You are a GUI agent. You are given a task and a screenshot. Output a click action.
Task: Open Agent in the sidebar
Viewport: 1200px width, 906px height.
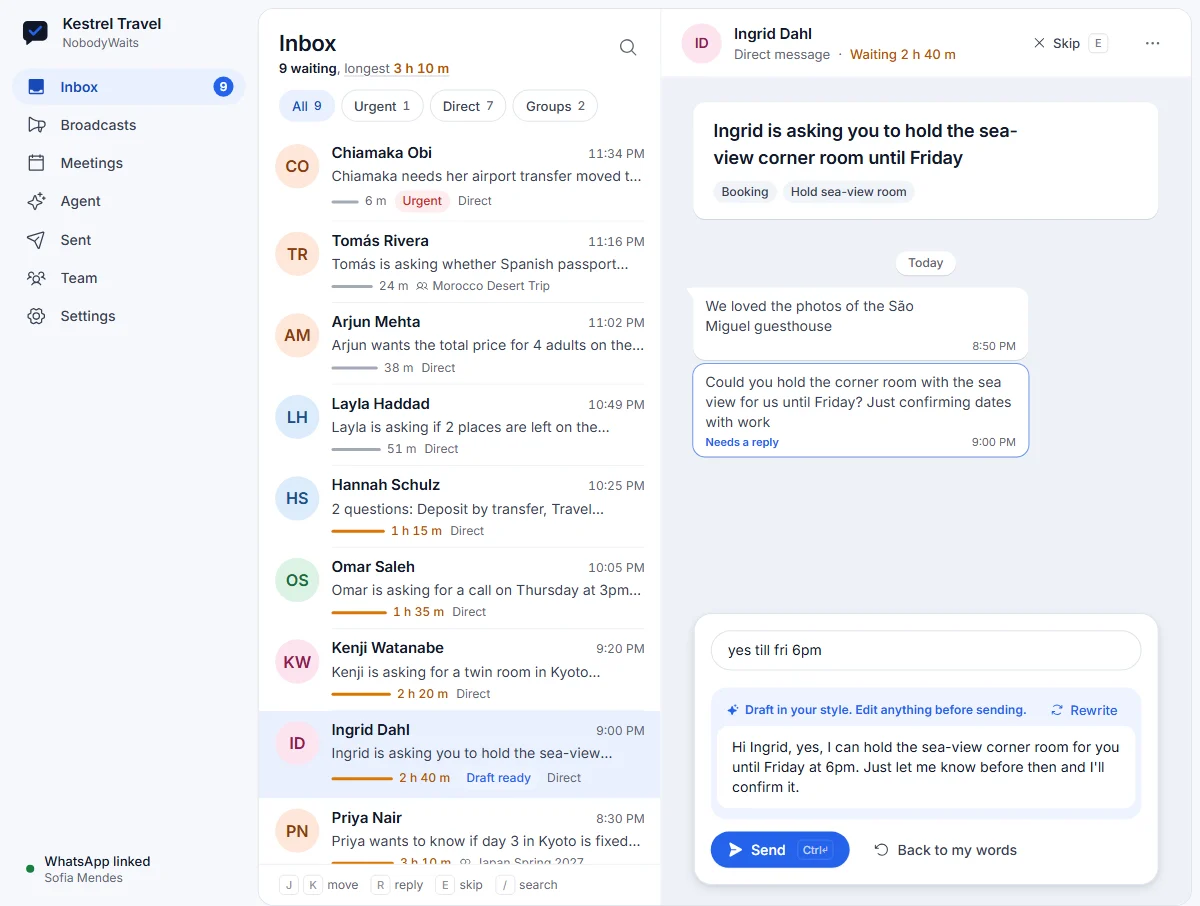coord(129,201)
